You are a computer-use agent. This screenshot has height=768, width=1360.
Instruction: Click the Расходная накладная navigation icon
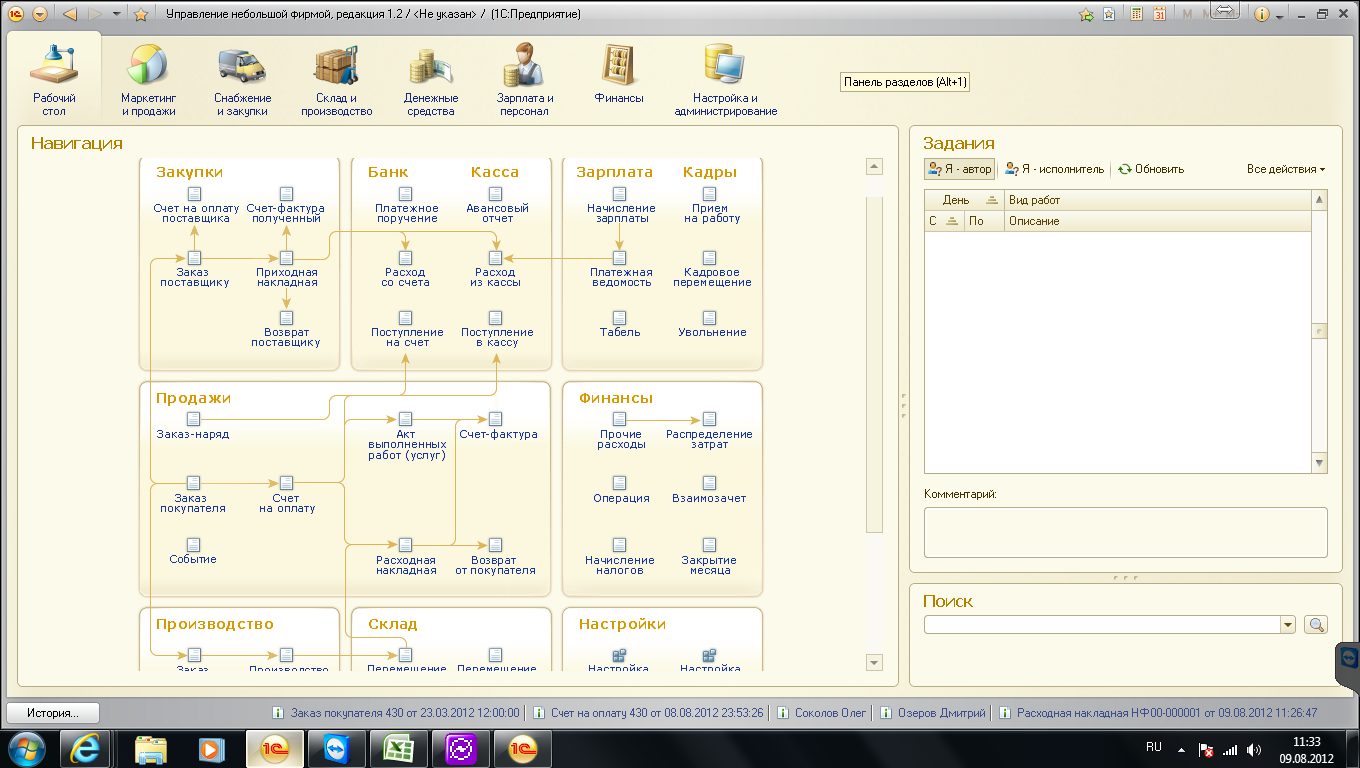[406, 545]
